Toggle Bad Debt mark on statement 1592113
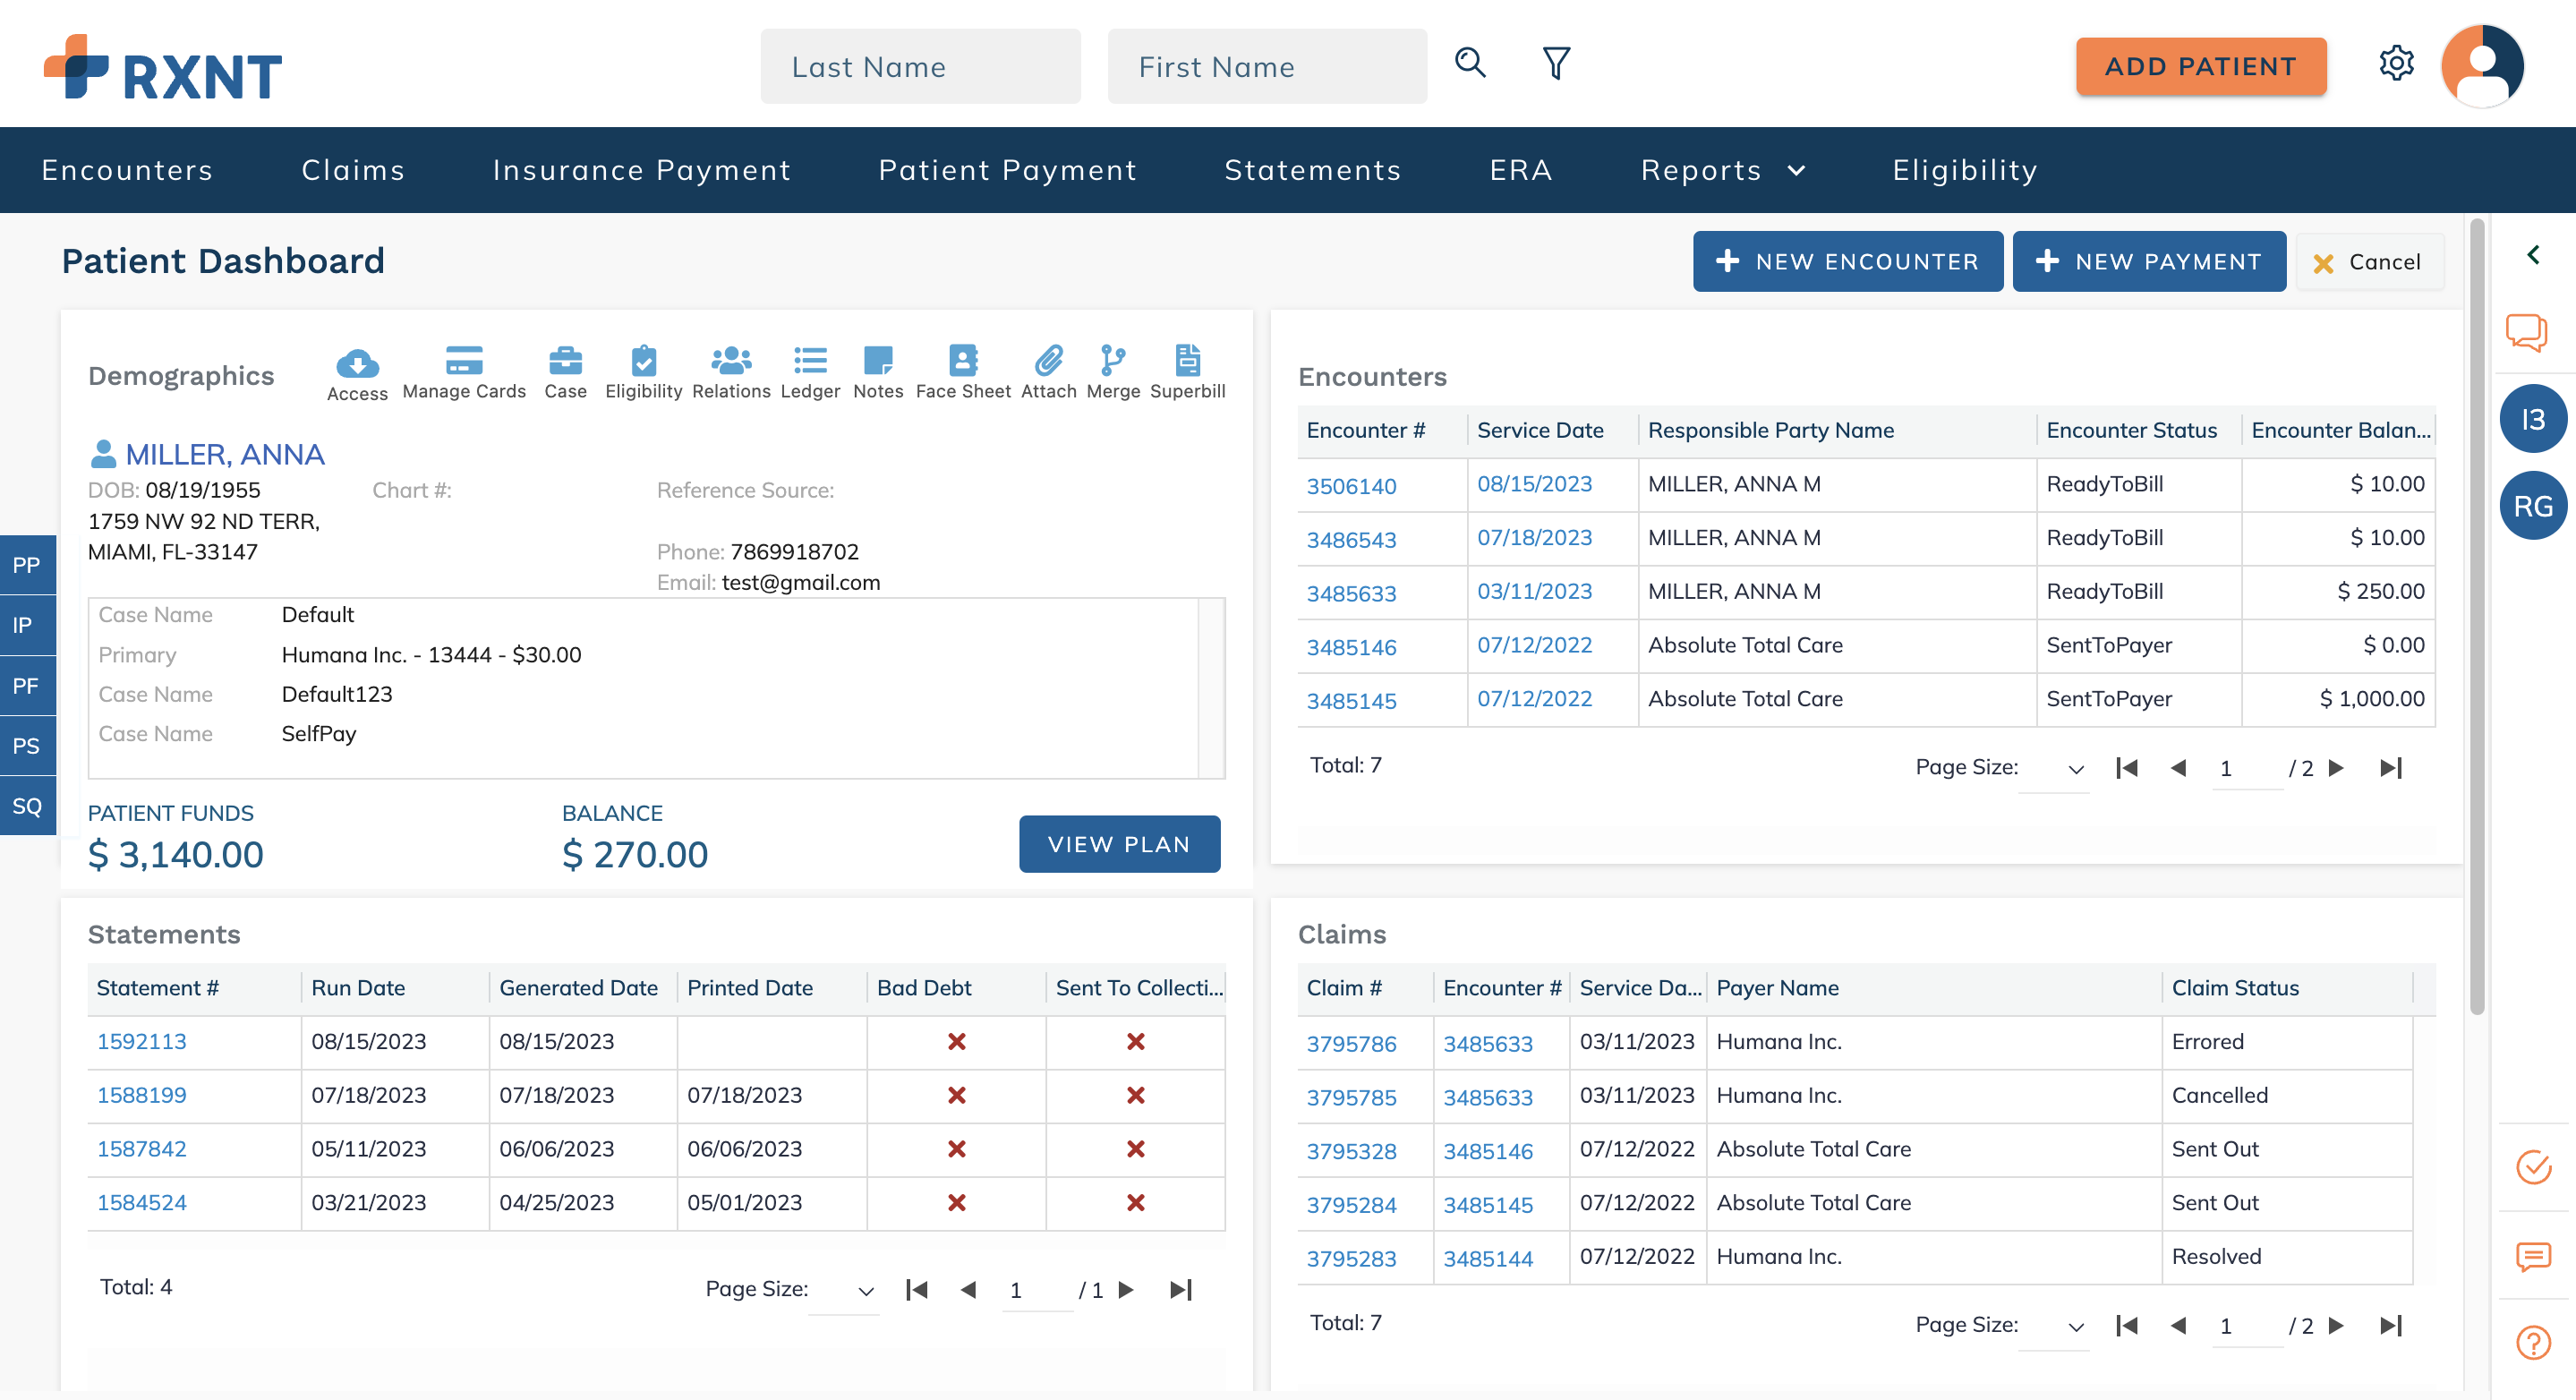Screen dimensions: 2576x1400 957,1042
